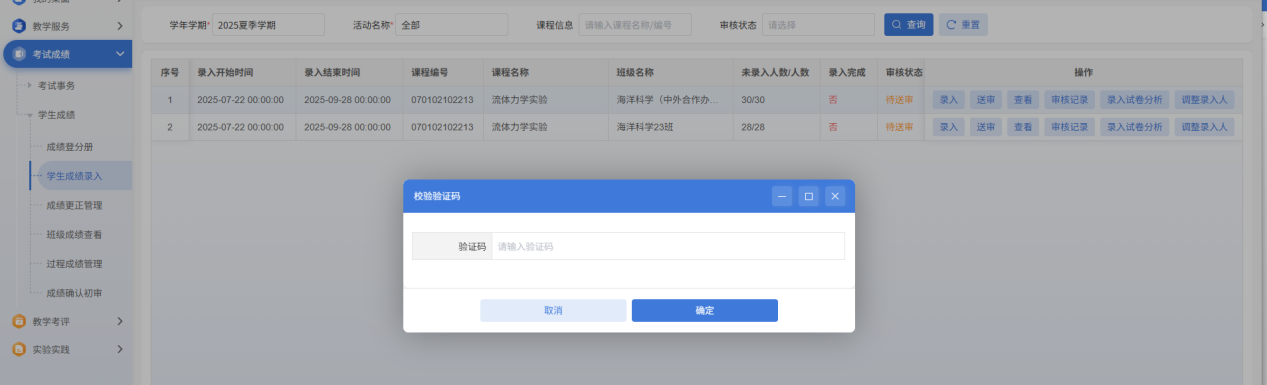Open the 学年学期 dropdown
This screenshot has height=385, width=1267.
coord(268,24)
